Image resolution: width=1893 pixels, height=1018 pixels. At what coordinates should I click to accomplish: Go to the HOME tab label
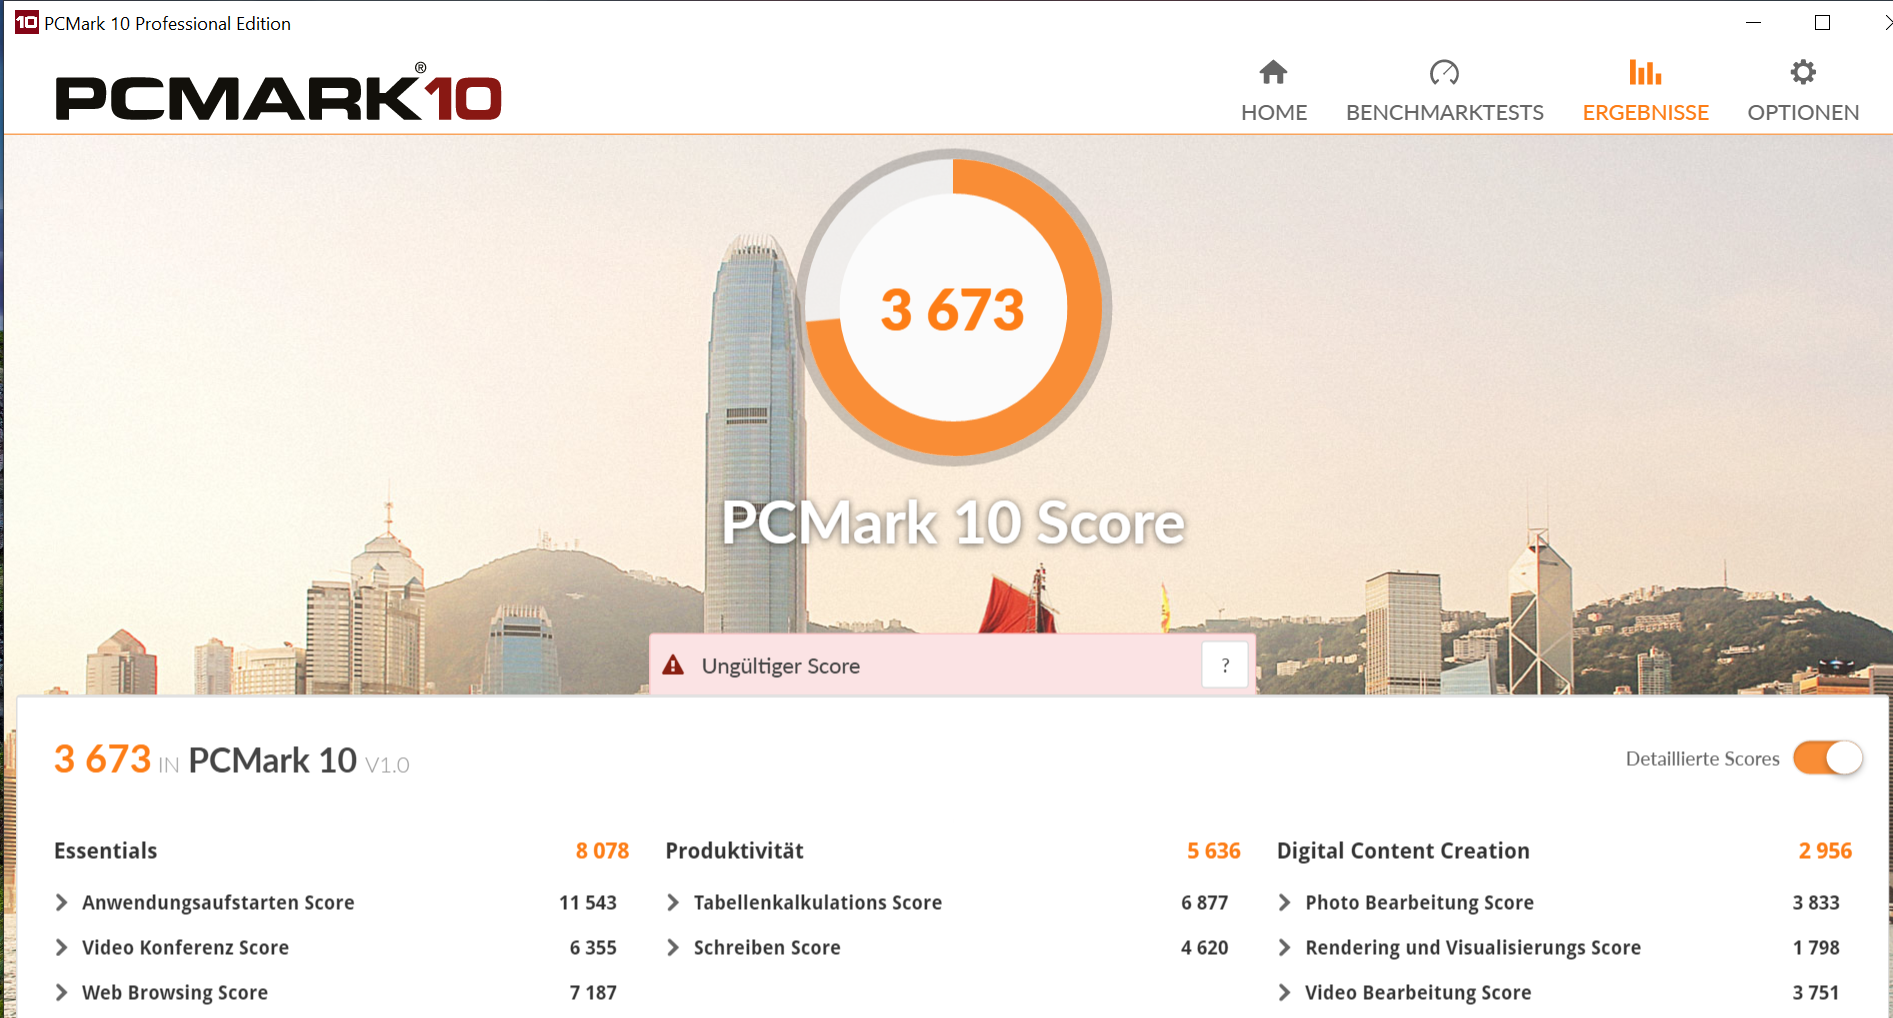click(1274, 113)
